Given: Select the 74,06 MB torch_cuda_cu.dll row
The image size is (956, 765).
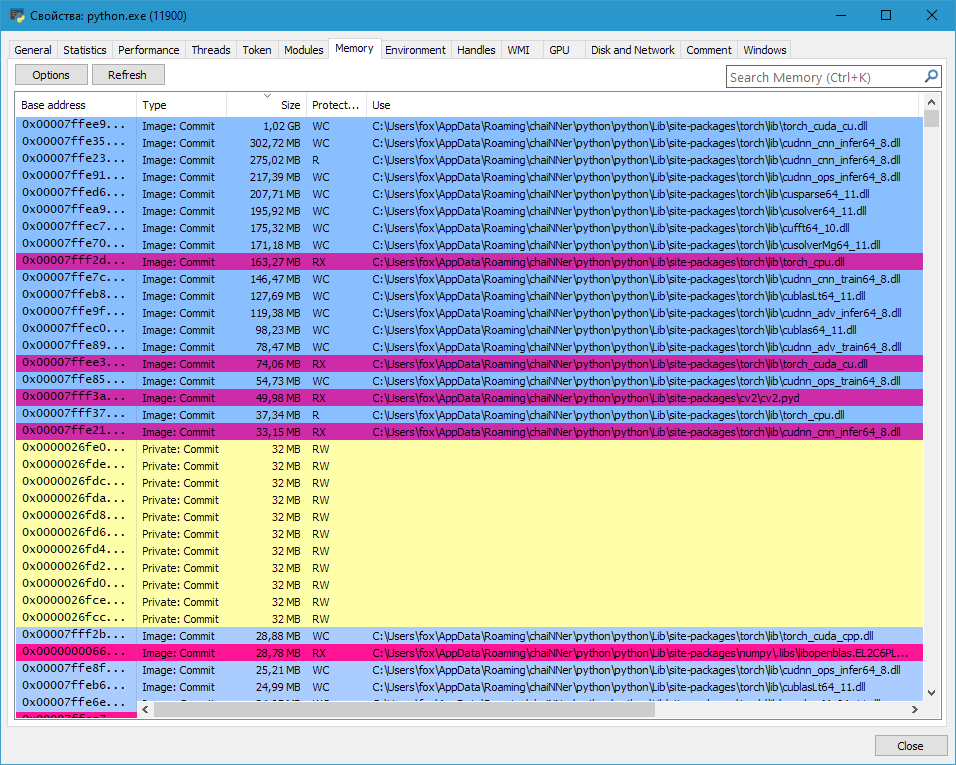Looking at the screenshot, I should click(x=469, y=364).
